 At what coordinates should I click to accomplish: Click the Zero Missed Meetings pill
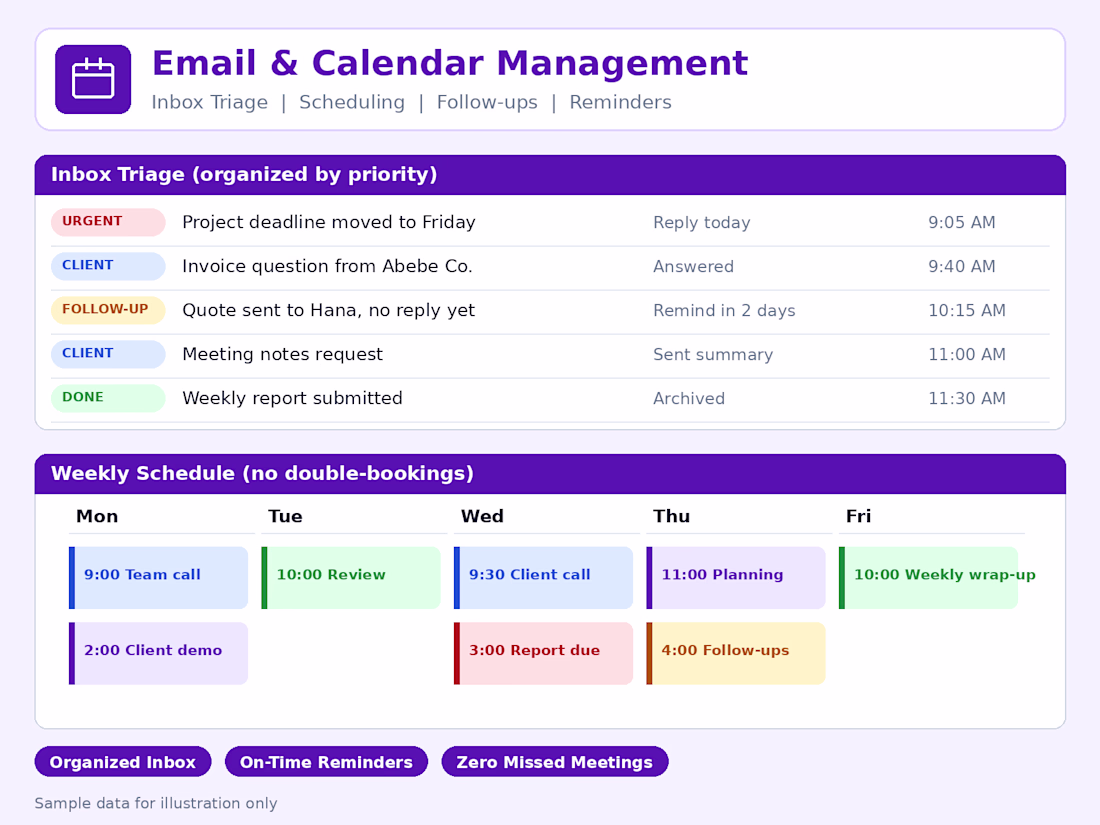(x=554, y=762)
